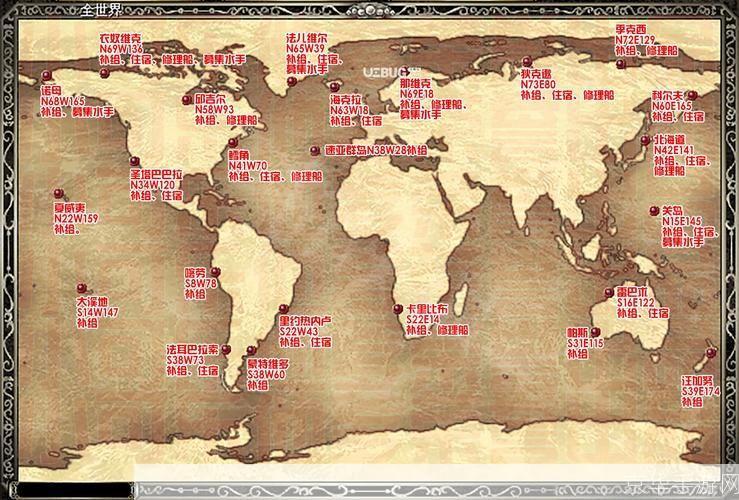Image resolution: width=739 pixels, height=500 pixels.
Task: Click the S38W73 coordinate label
Action: coord(185,360)
